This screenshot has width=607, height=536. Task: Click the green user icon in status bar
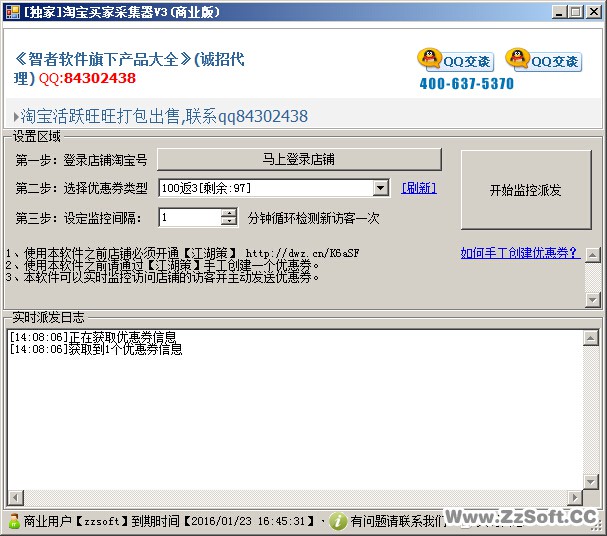(14, 521)
